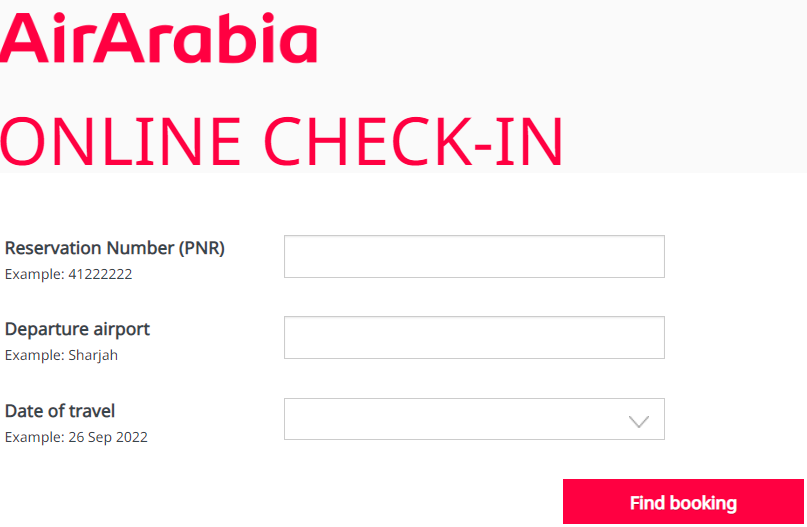Click the chevron arrow in Date of travel
Screen dimensions: 807x527
pos(639,421)
